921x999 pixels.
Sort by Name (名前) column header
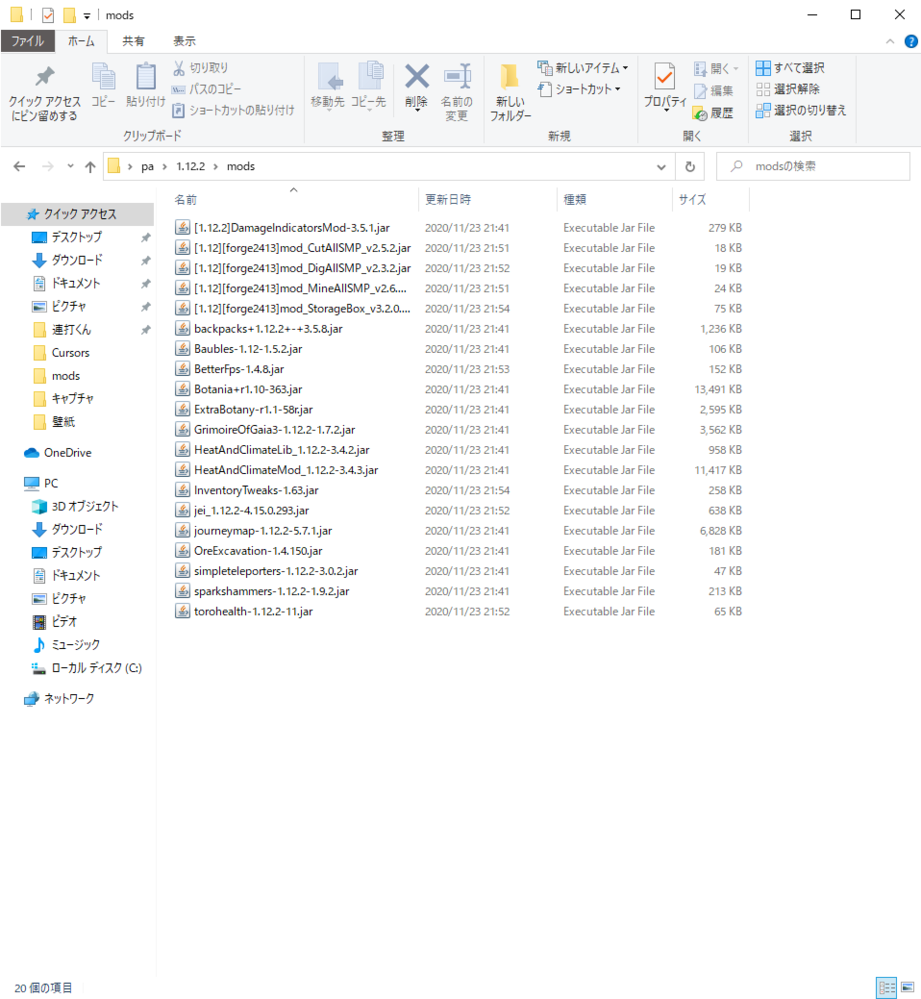point(293,200)
